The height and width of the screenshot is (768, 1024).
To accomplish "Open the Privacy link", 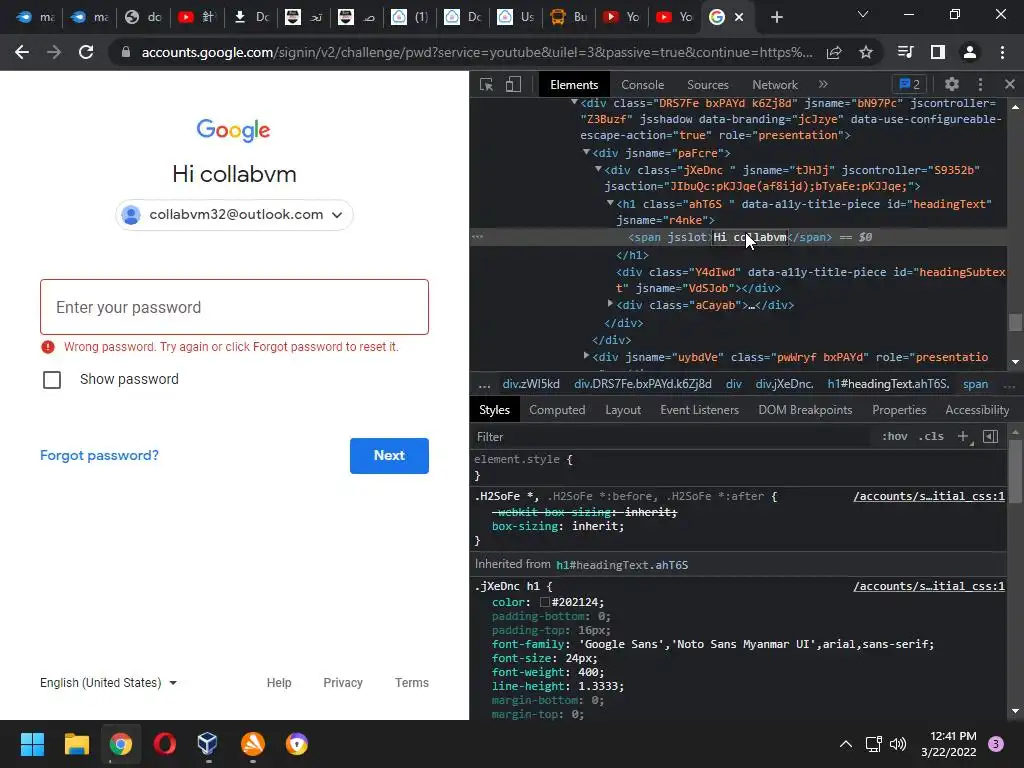I will point(343,682).
